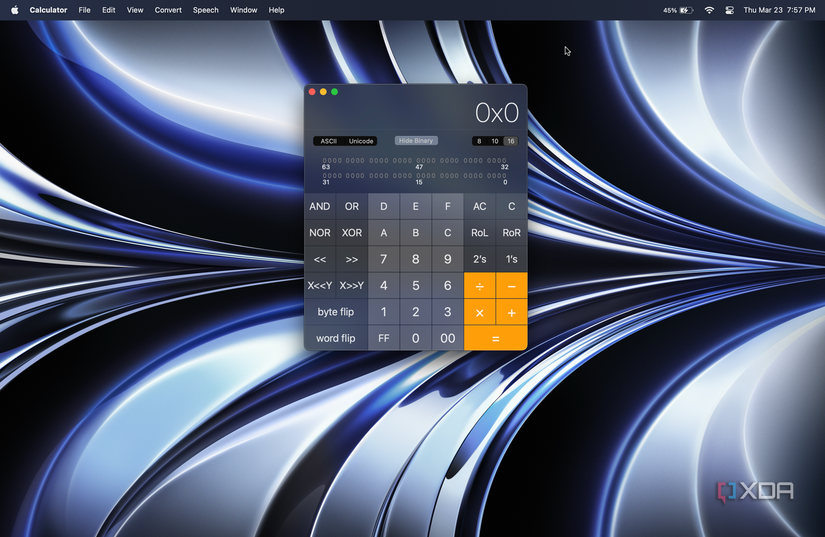The image size is (825, 537).
Task: Click the RoR rotate right key
Action: pyautogui.click(x=511, y=232)
